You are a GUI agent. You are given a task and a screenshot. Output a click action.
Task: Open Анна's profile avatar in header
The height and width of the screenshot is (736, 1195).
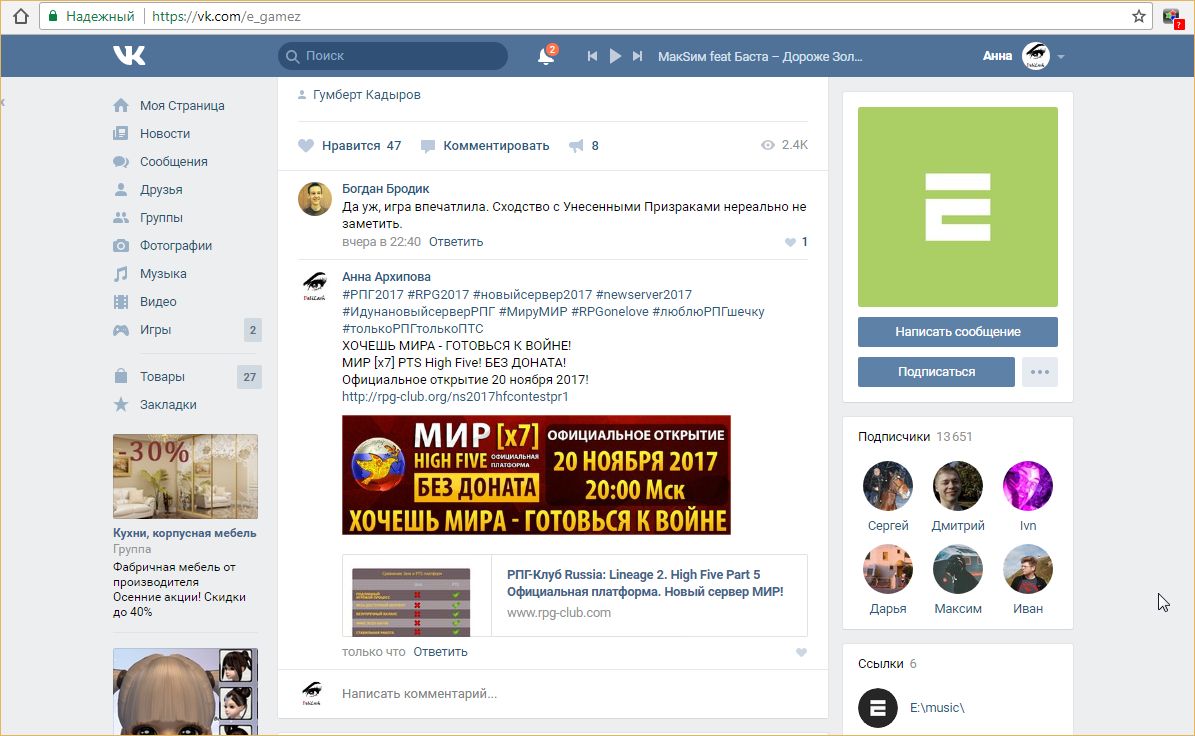(x=1036, y=56)
